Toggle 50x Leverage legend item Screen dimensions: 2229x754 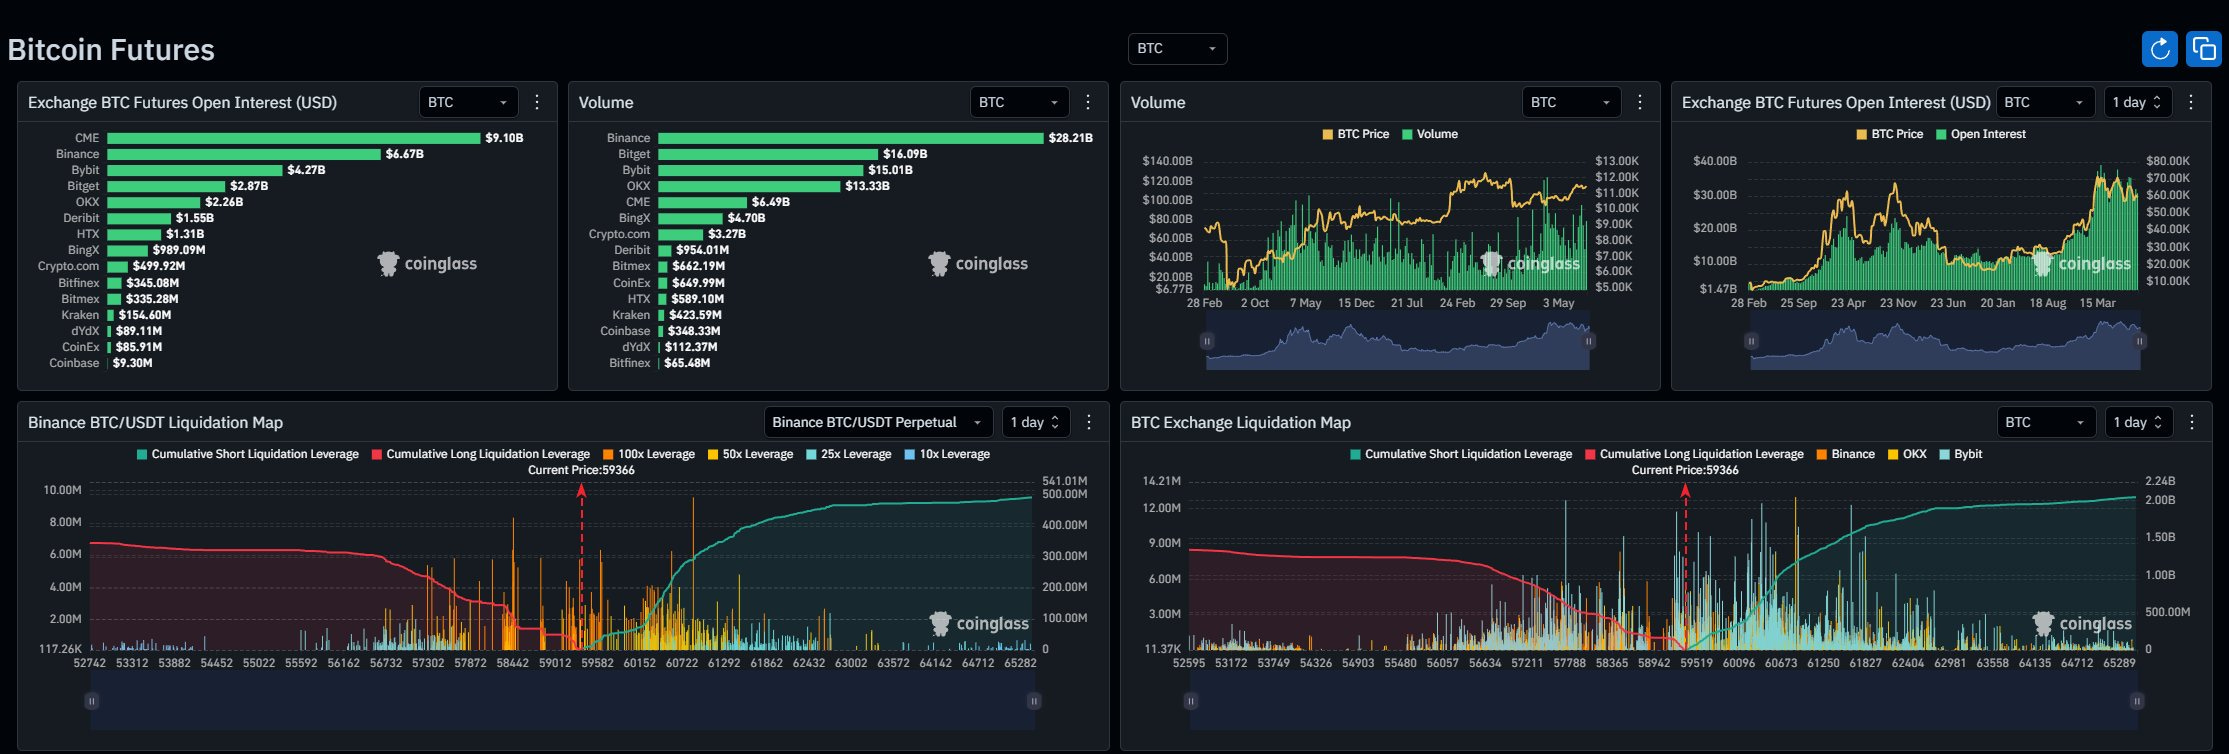[x=751, y=454]
